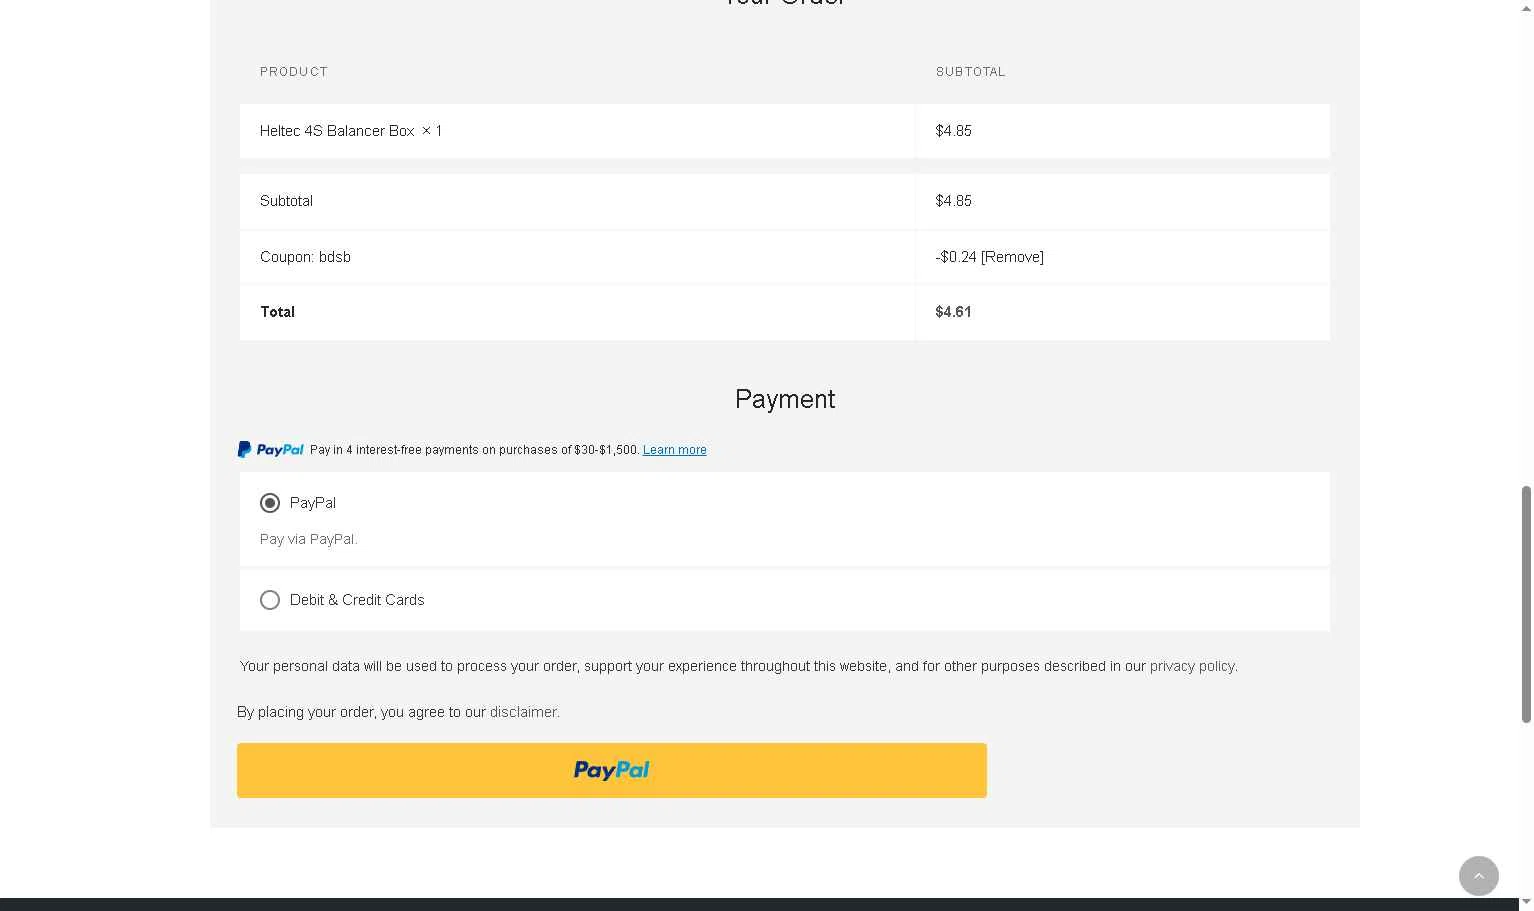
Task: Open the disclaimer link
Action: (x=523, y=712)
